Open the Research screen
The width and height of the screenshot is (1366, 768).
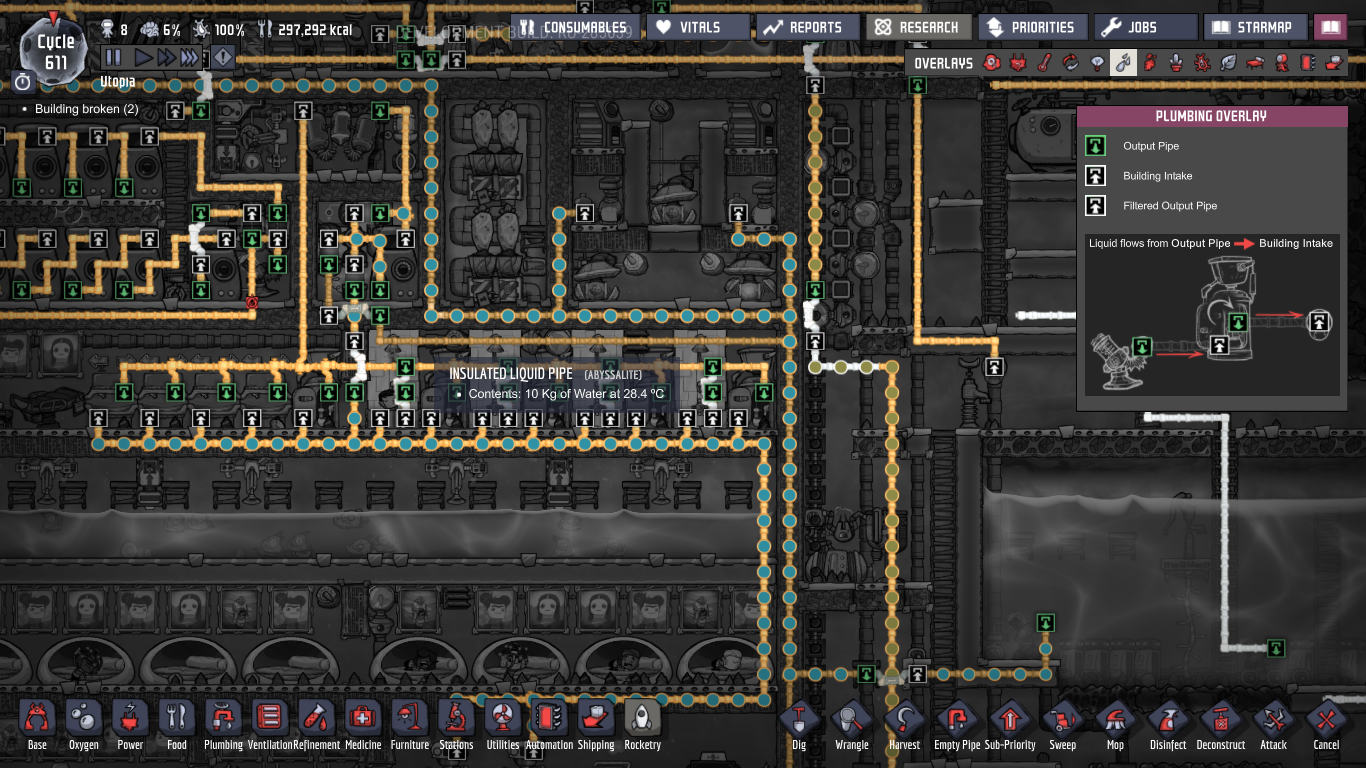tap(918, 27)
